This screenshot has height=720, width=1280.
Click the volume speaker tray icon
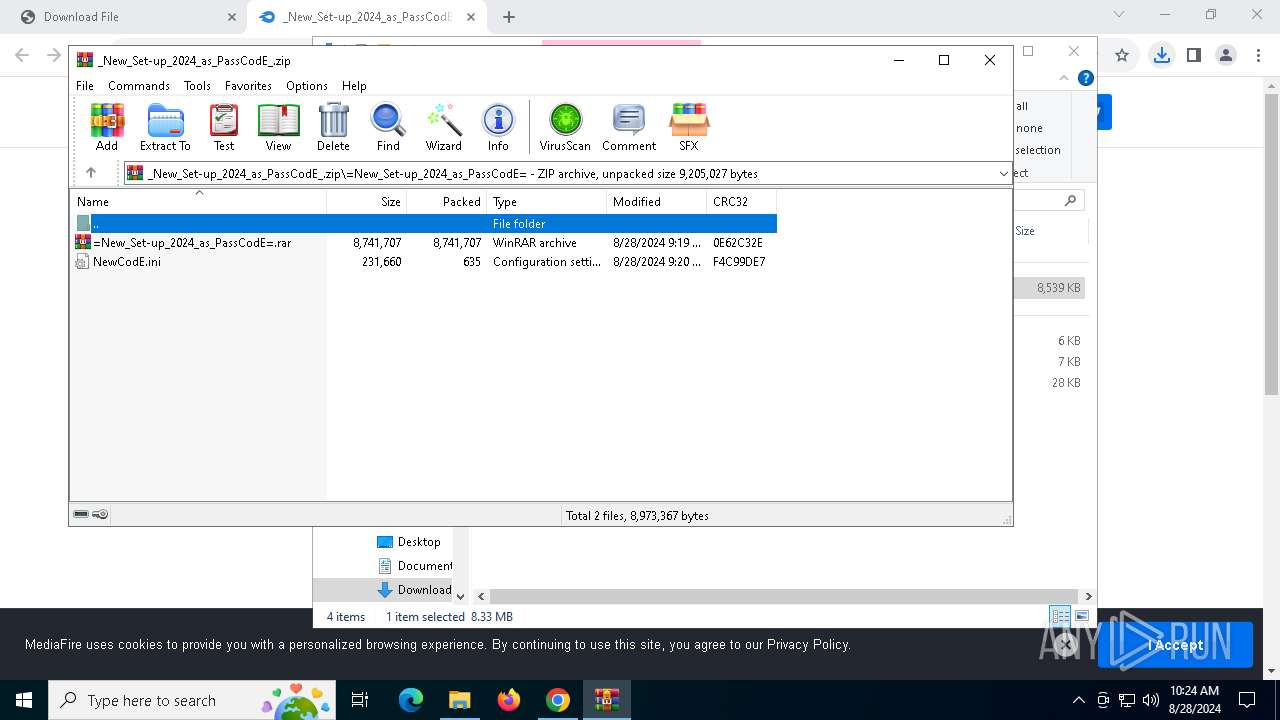pos(1151,700)
